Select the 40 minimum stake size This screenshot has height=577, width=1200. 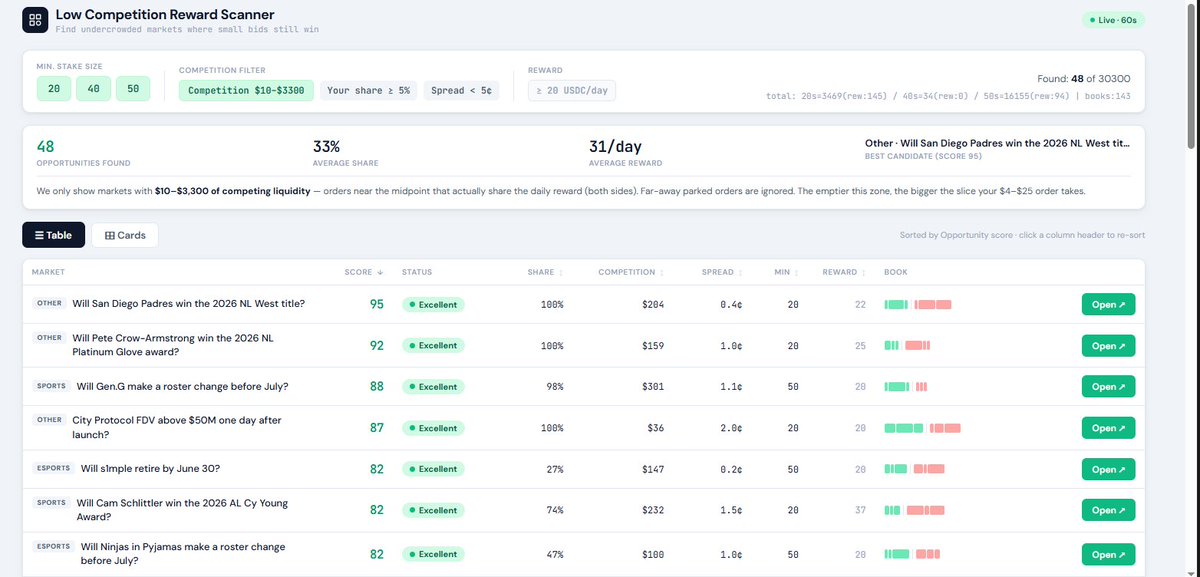coord(93,90)
